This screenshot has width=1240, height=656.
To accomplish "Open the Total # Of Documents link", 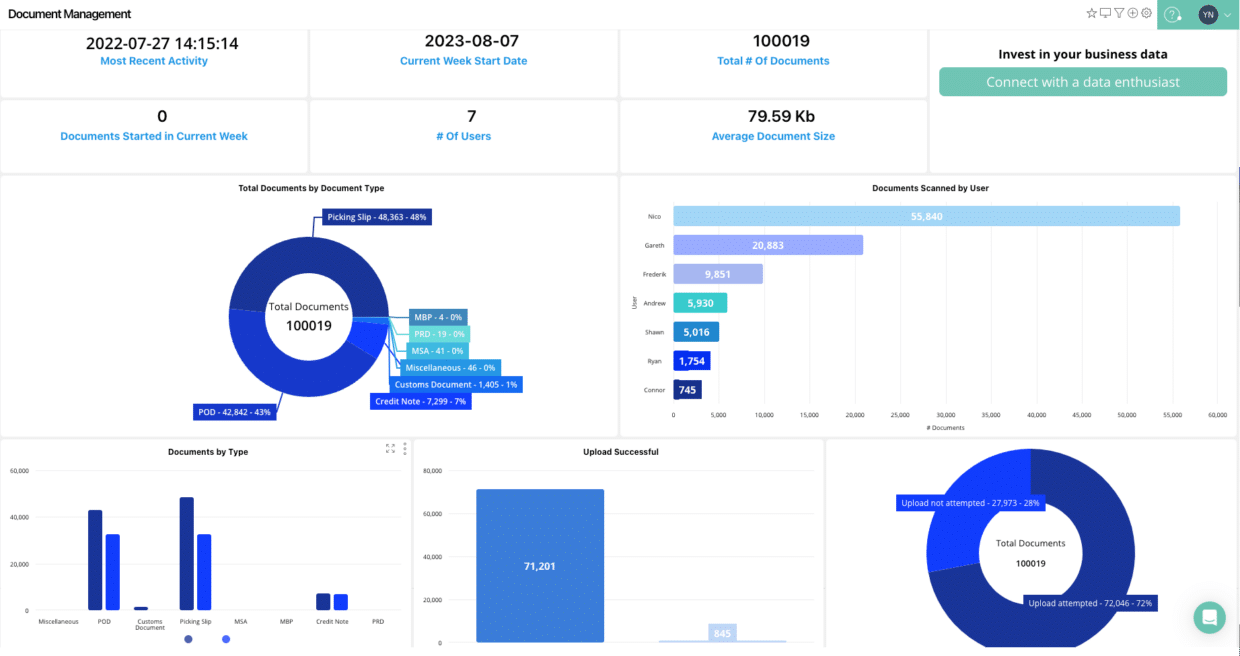I will coord(773,61).
